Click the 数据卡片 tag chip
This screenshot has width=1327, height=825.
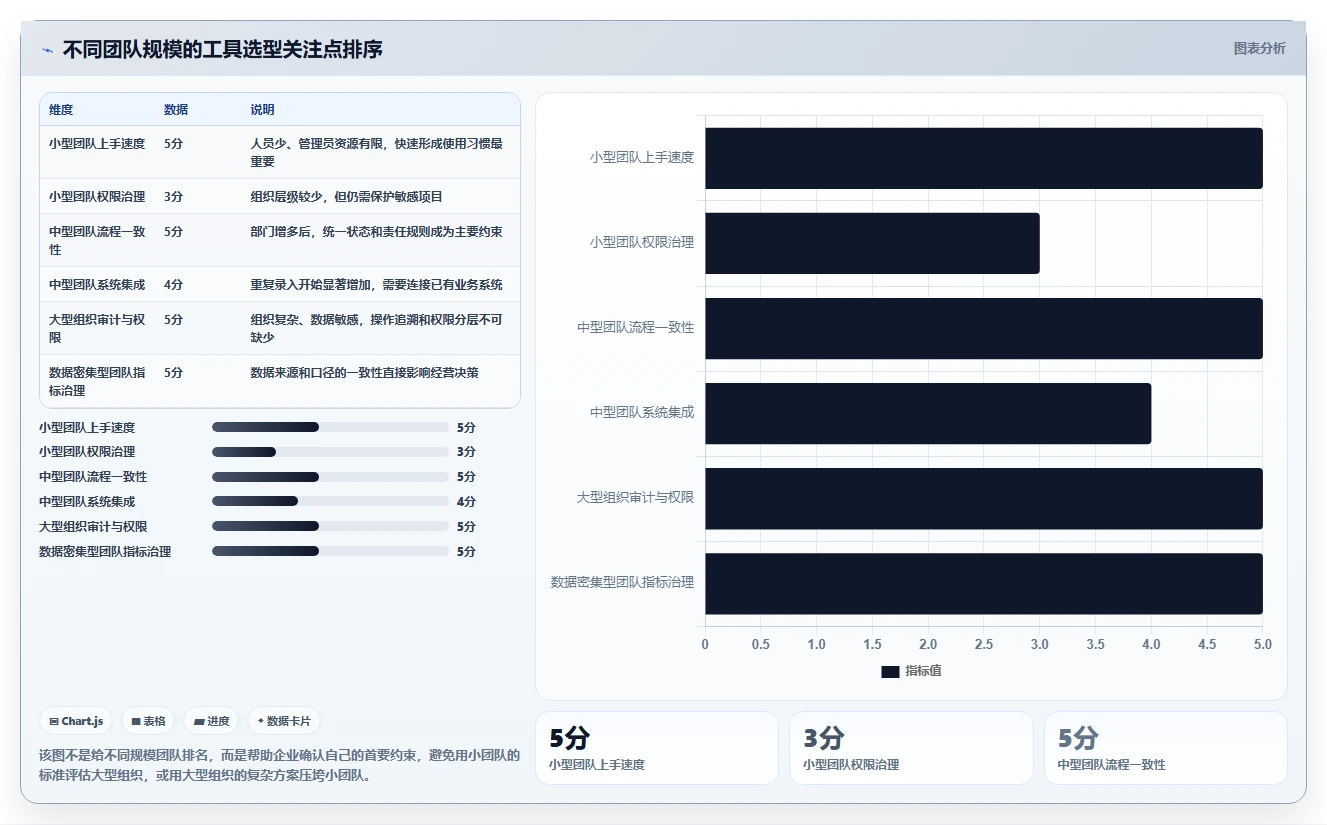pos(284,721)
